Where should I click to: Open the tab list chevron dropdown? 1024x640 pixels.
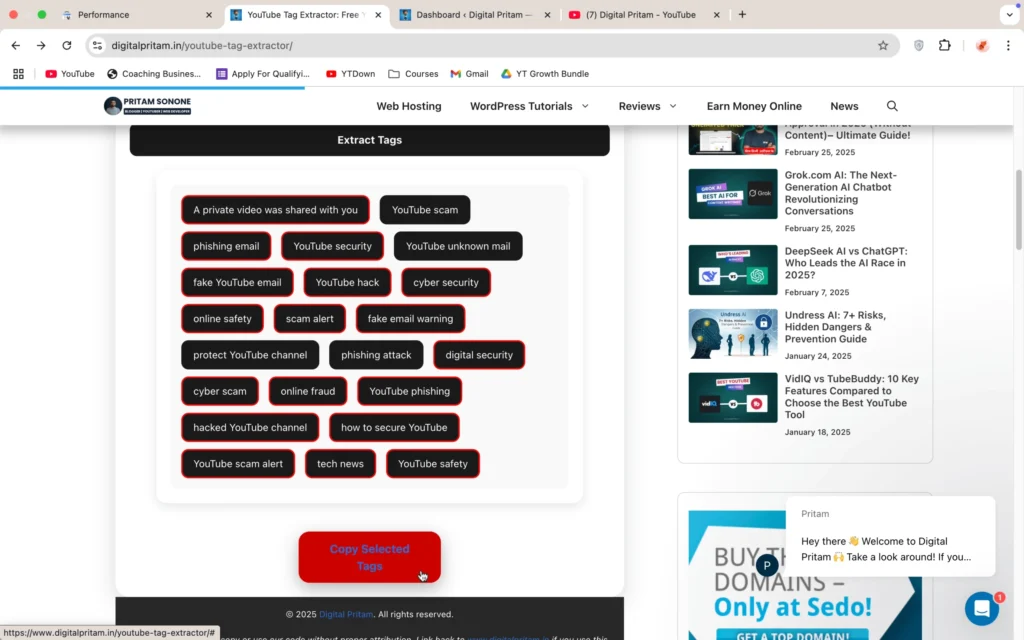point(1007,15)
